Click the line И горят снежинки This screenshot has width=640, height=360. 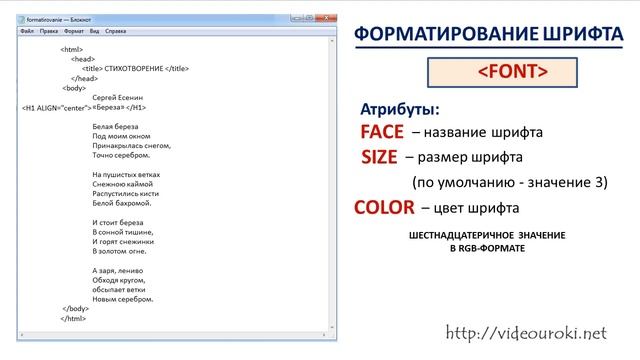coord(123,242)
